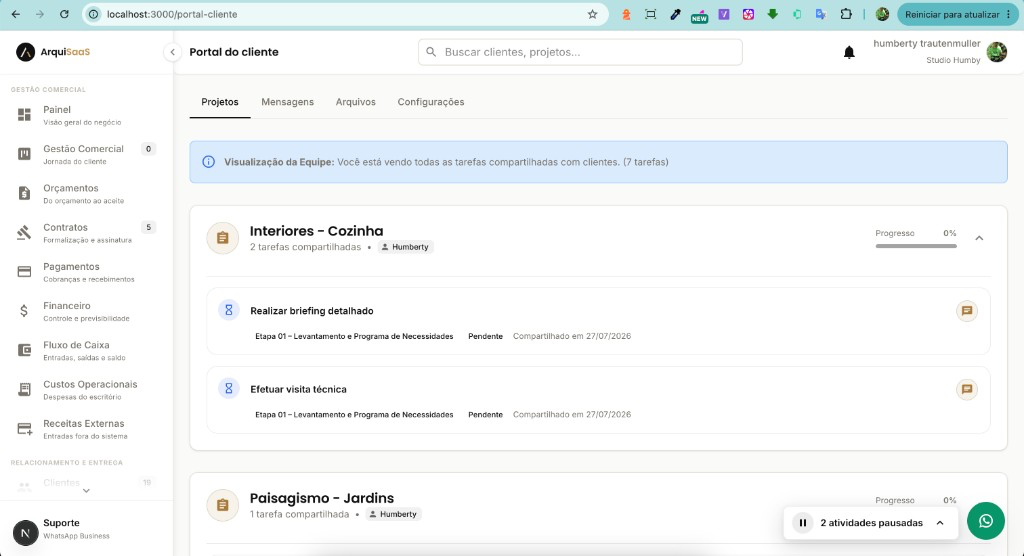Open the WhatsApp floating button
The width and height of the screenshot is (1024, 556).
[x=985, y=521]
